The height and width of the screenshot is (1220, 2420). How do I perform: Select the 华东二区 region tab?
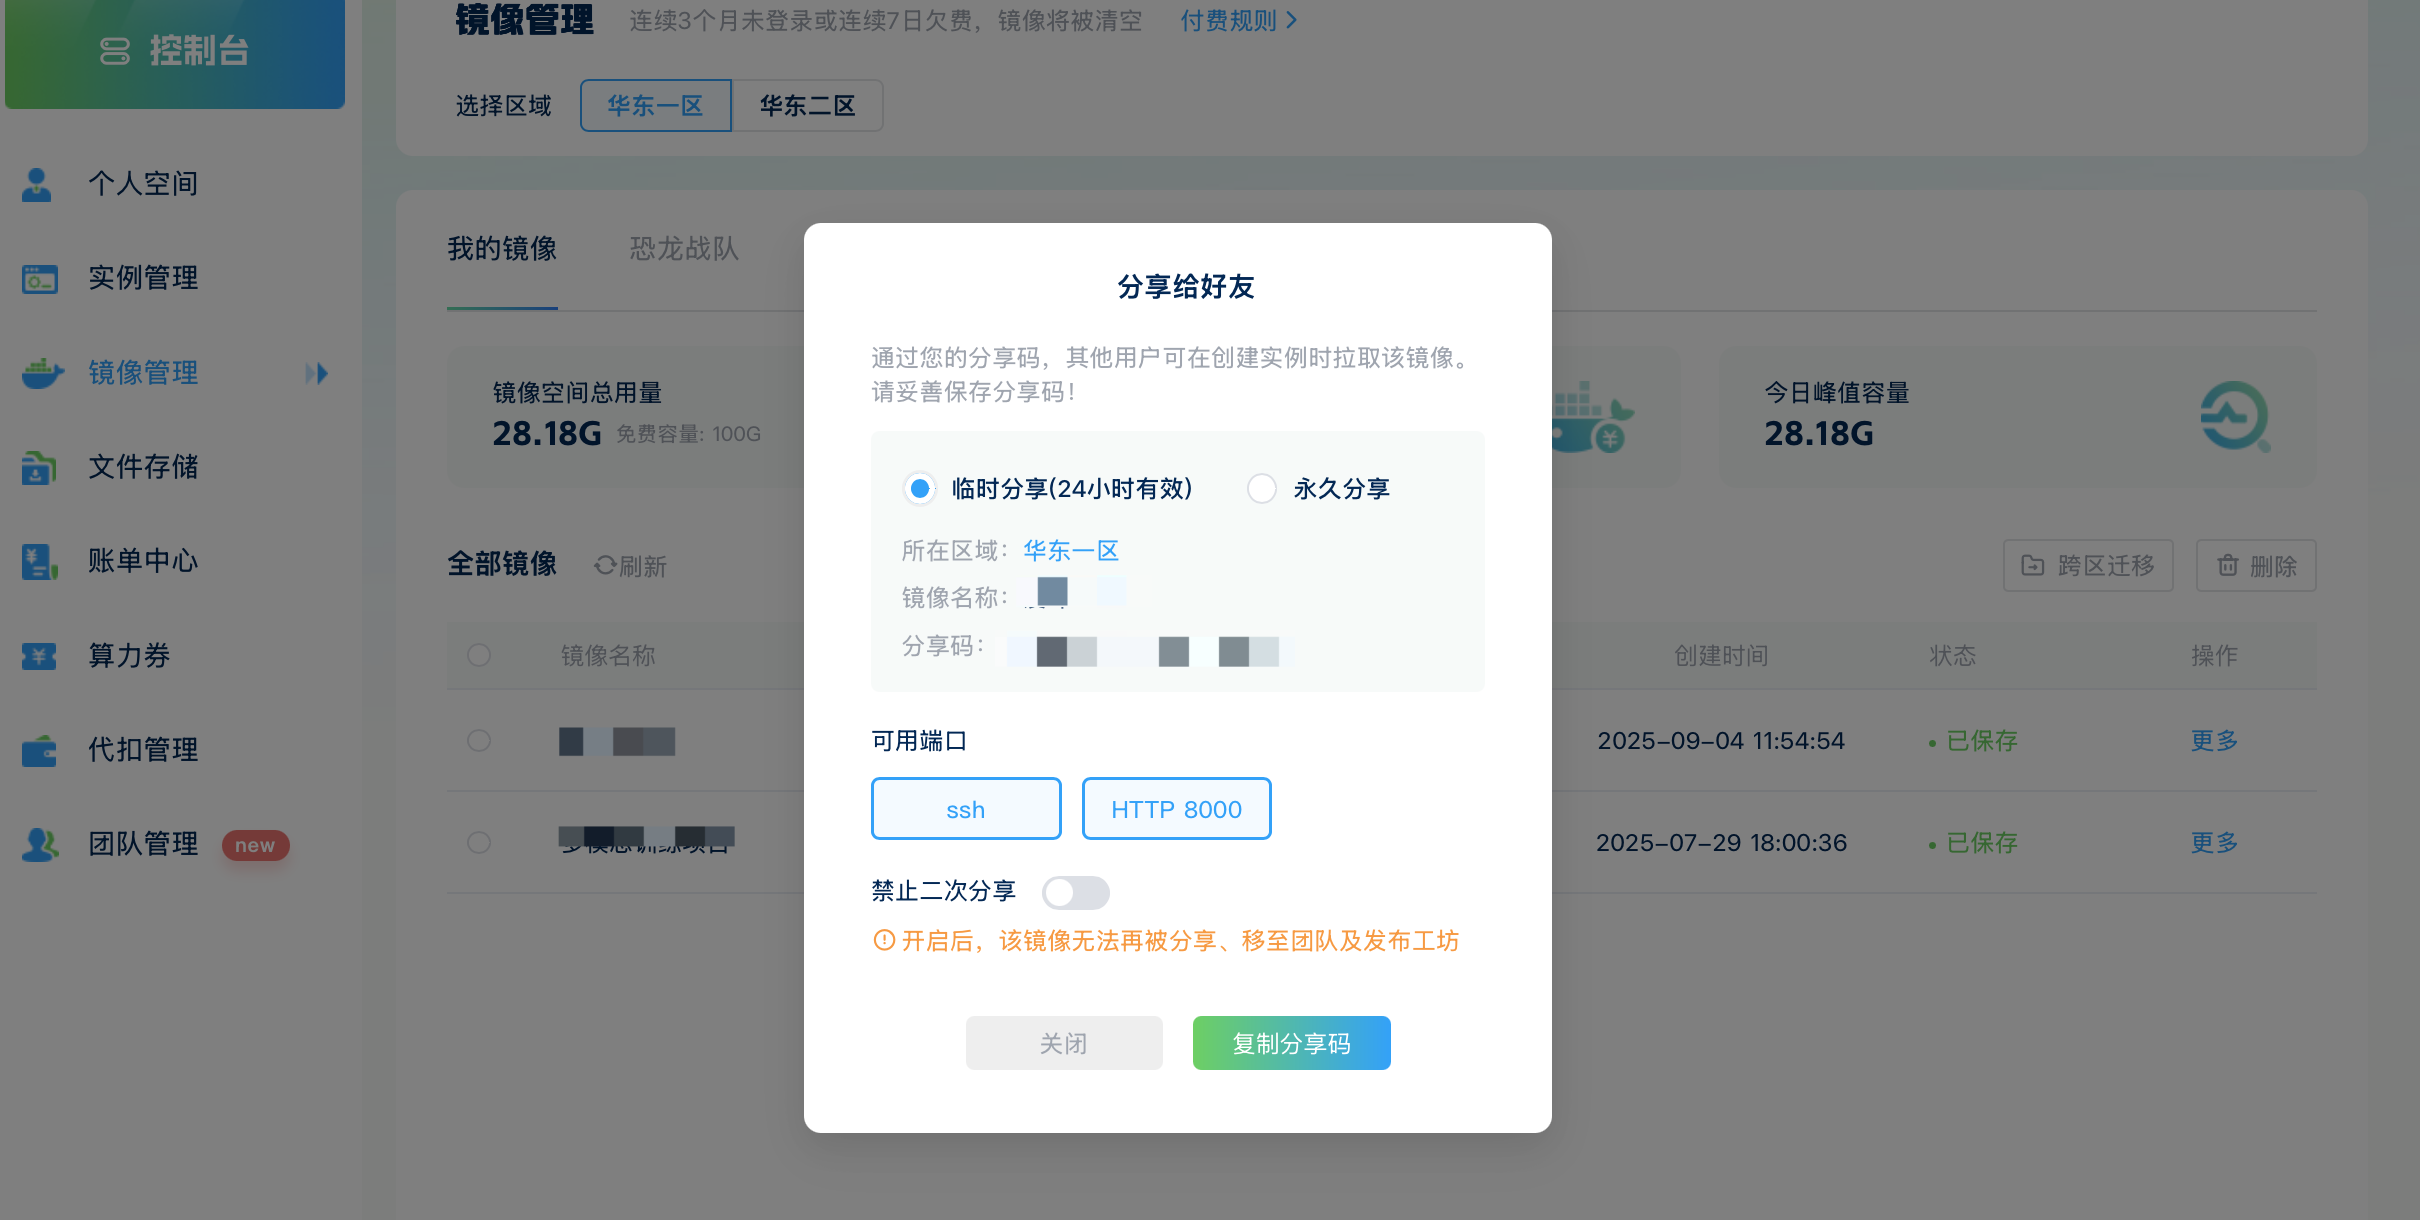coord(808,105)
